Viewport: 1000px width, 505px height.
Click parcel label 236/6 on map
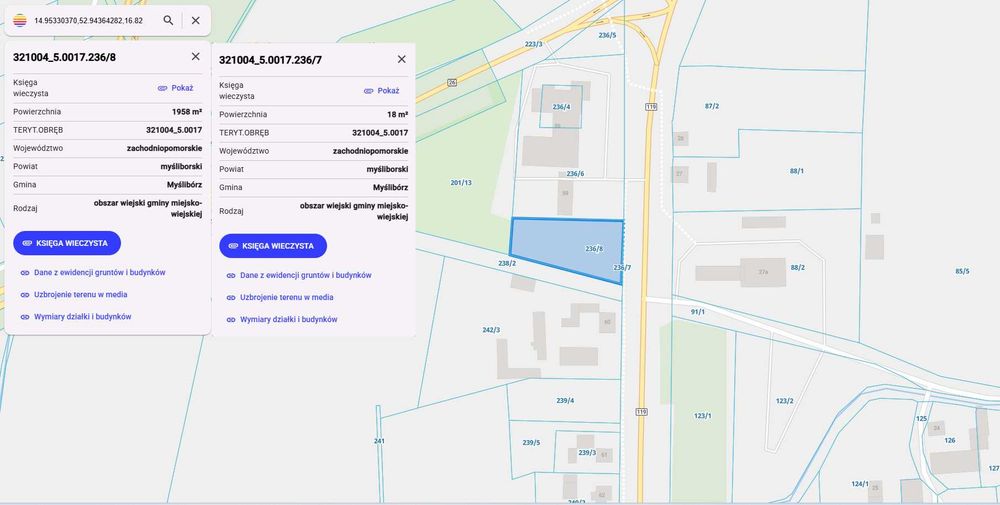575,173
